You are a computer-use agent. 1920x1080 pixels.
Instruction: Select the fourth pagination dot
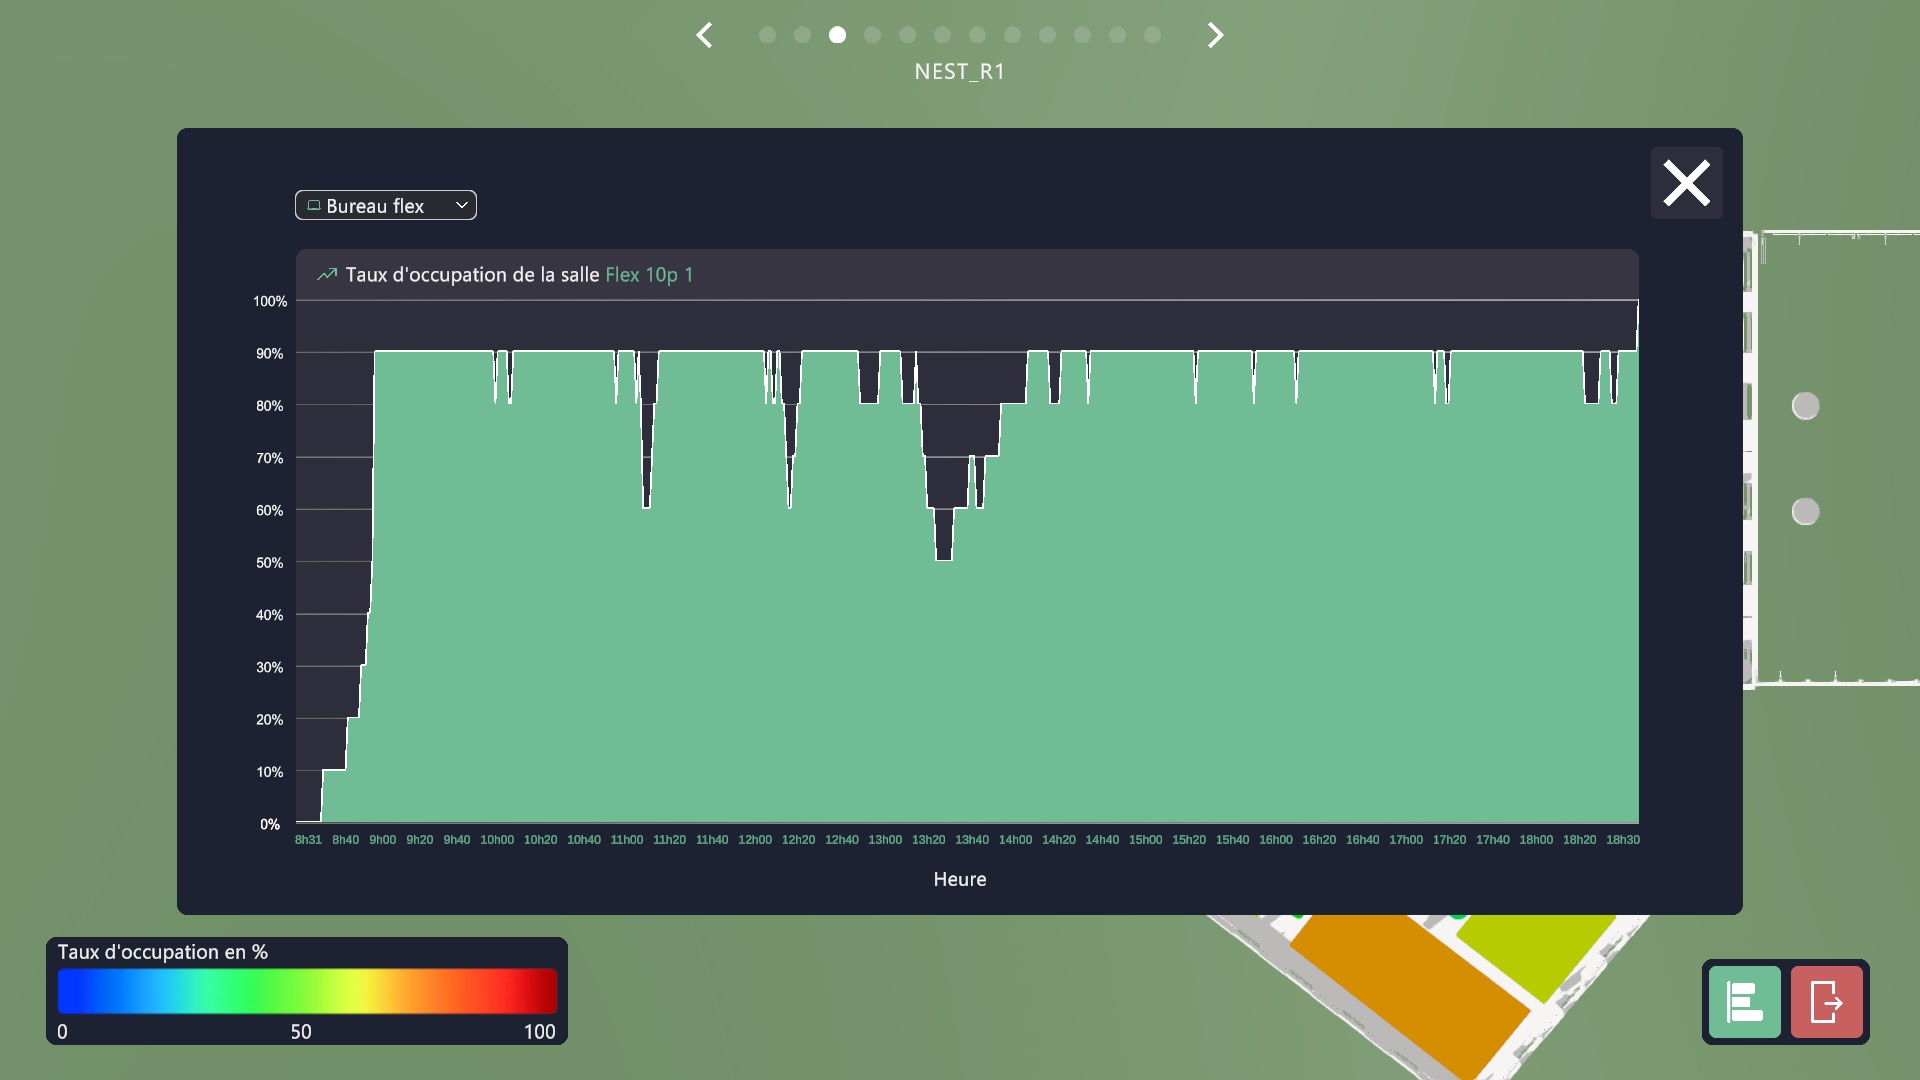(x=872, y=35)
